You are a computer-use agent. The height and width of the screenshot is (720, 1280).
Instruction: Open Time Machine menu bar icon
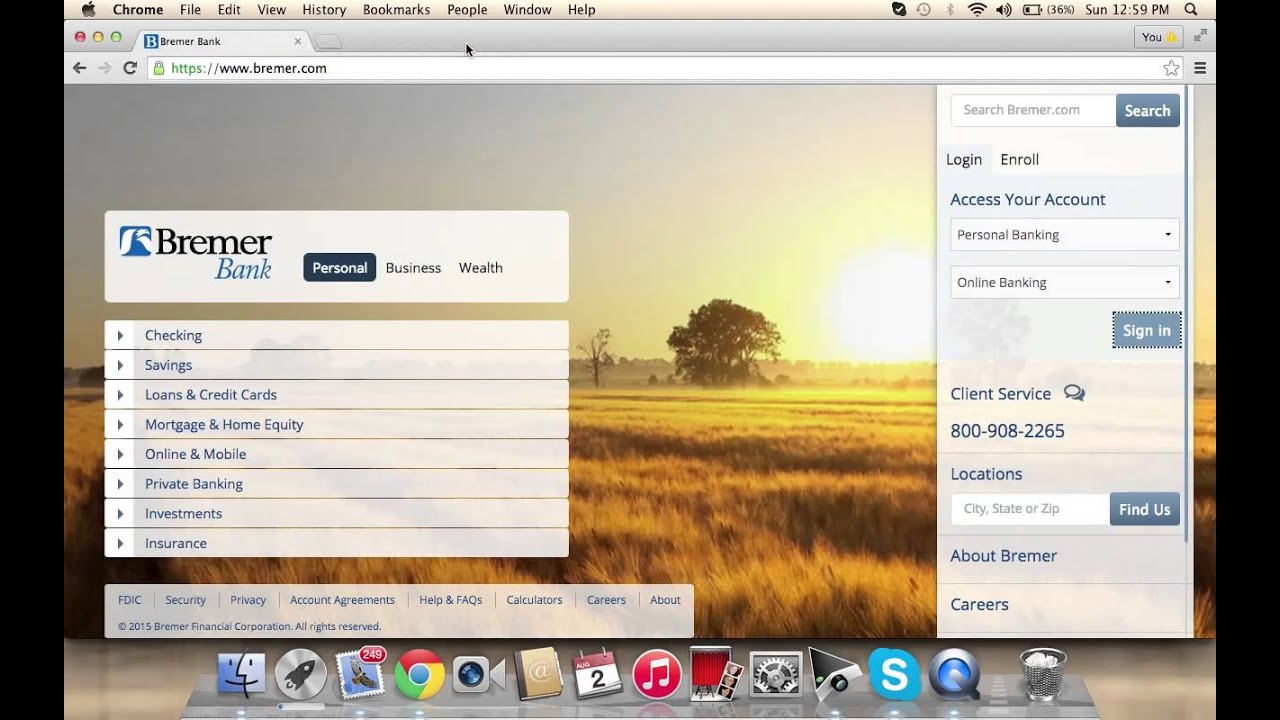[x=924, y=9]
